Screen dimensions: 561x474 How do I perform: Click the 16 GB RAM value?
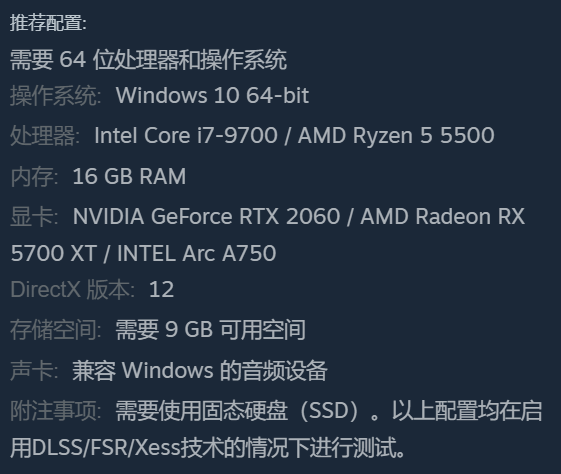(x=129, y=176)
